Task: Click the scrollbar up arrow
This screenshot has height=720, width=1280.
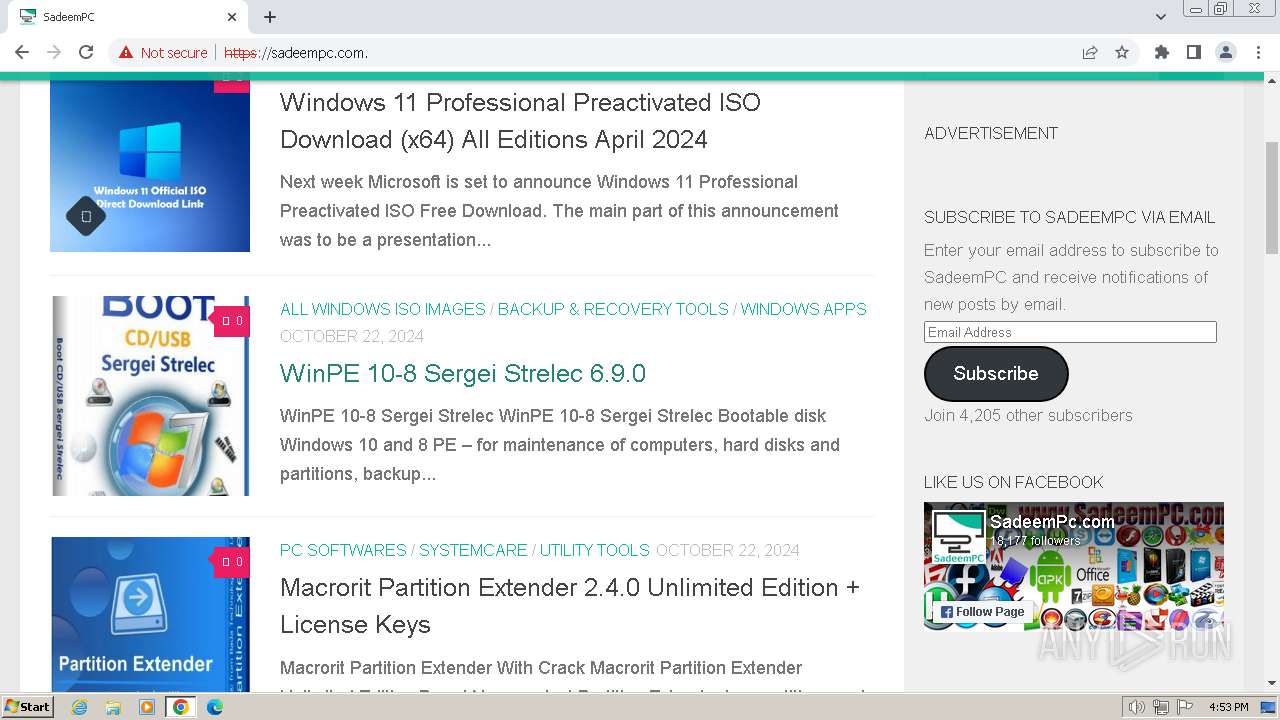Action: pos(1272,80)
